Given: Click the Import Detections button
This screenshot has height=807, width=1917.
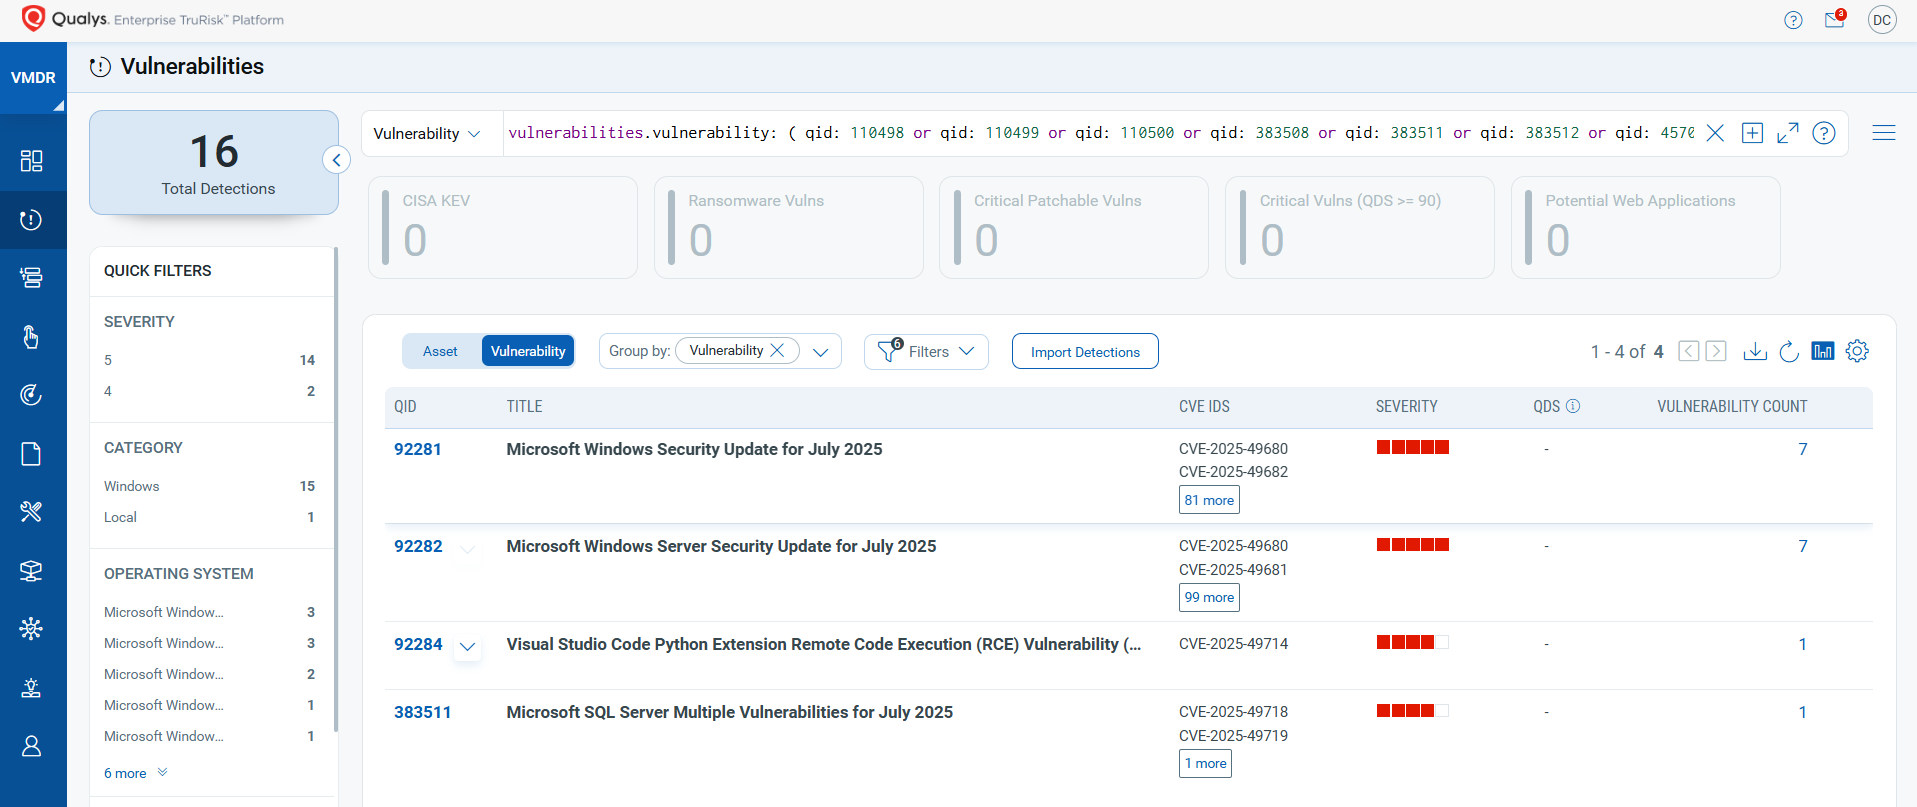Looking at the screenshot, I should (x=1085, y=352).
